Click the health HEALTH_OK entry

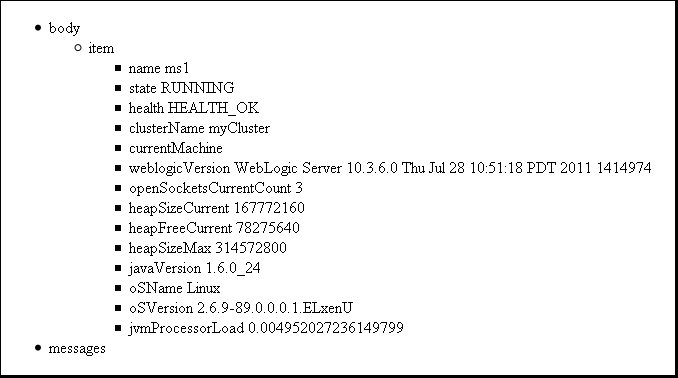pos(194,108)
